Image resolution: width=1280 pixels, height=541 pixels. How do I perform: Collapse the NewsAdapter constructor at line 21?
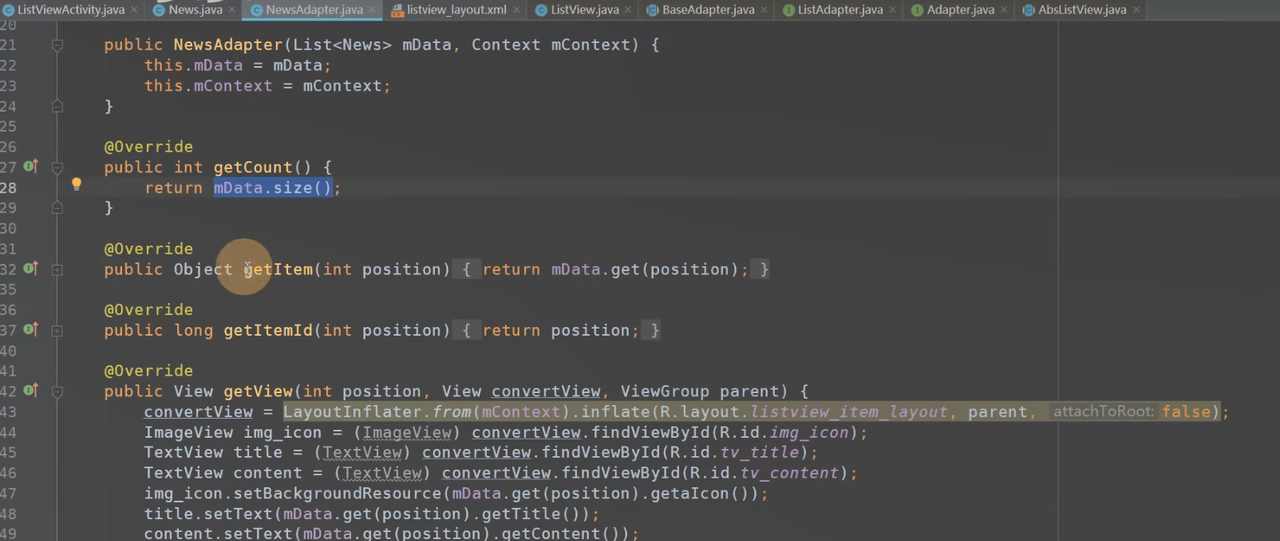(x=57, y=45)
